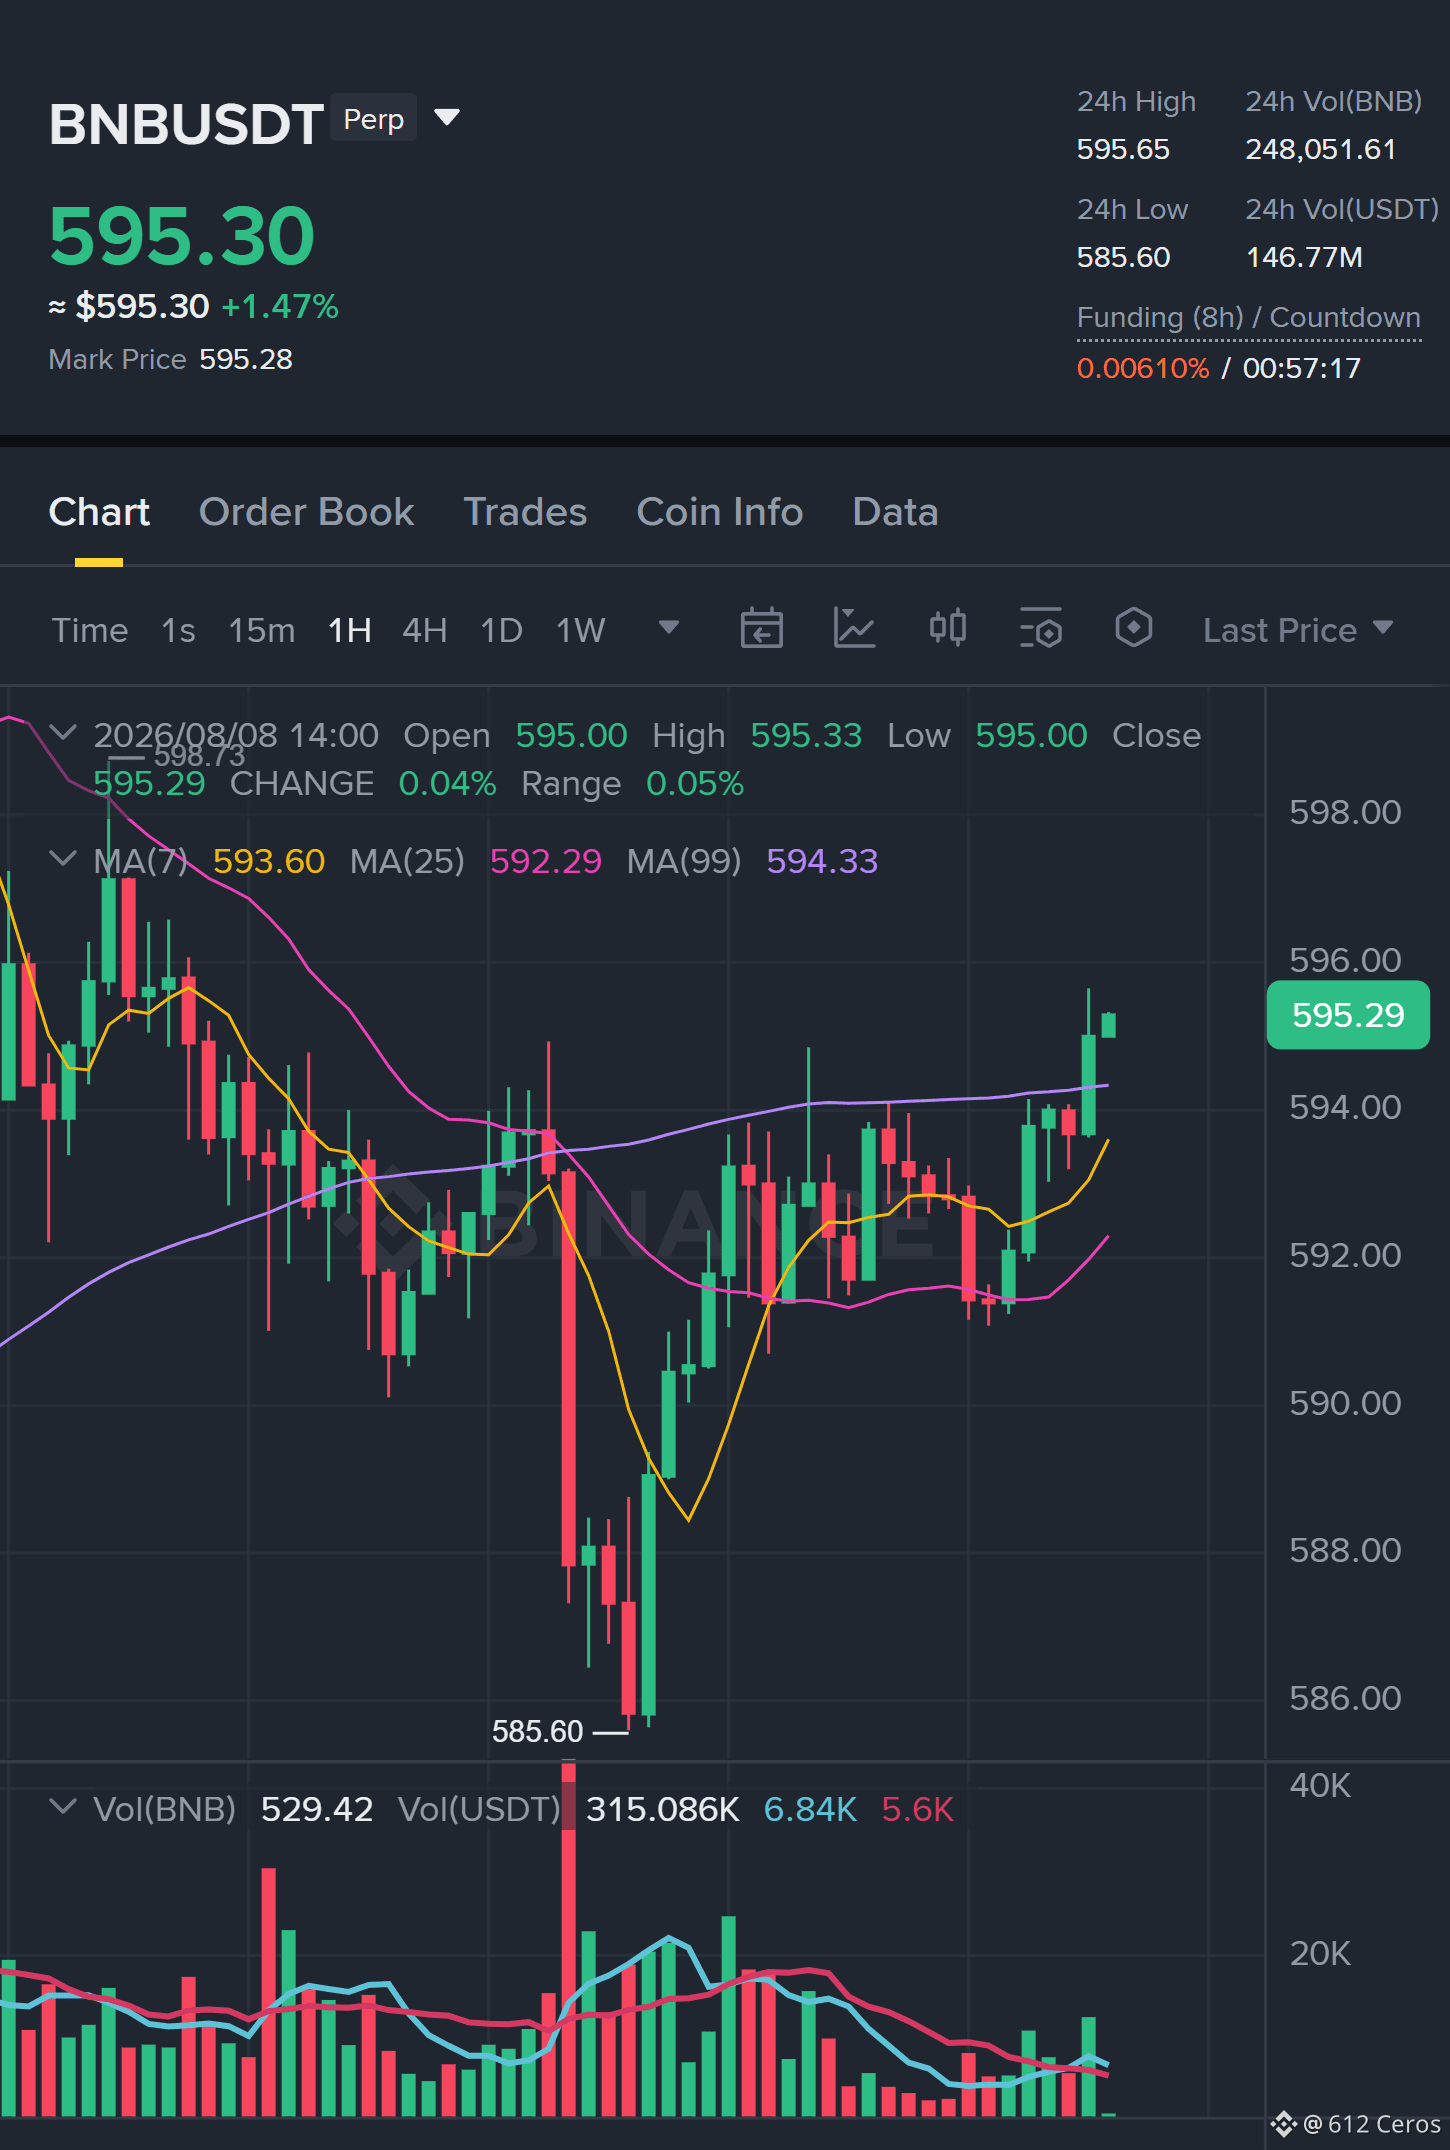
Task: Tap the hexagon chart tools icon
Action: (x=1133, y=629)
